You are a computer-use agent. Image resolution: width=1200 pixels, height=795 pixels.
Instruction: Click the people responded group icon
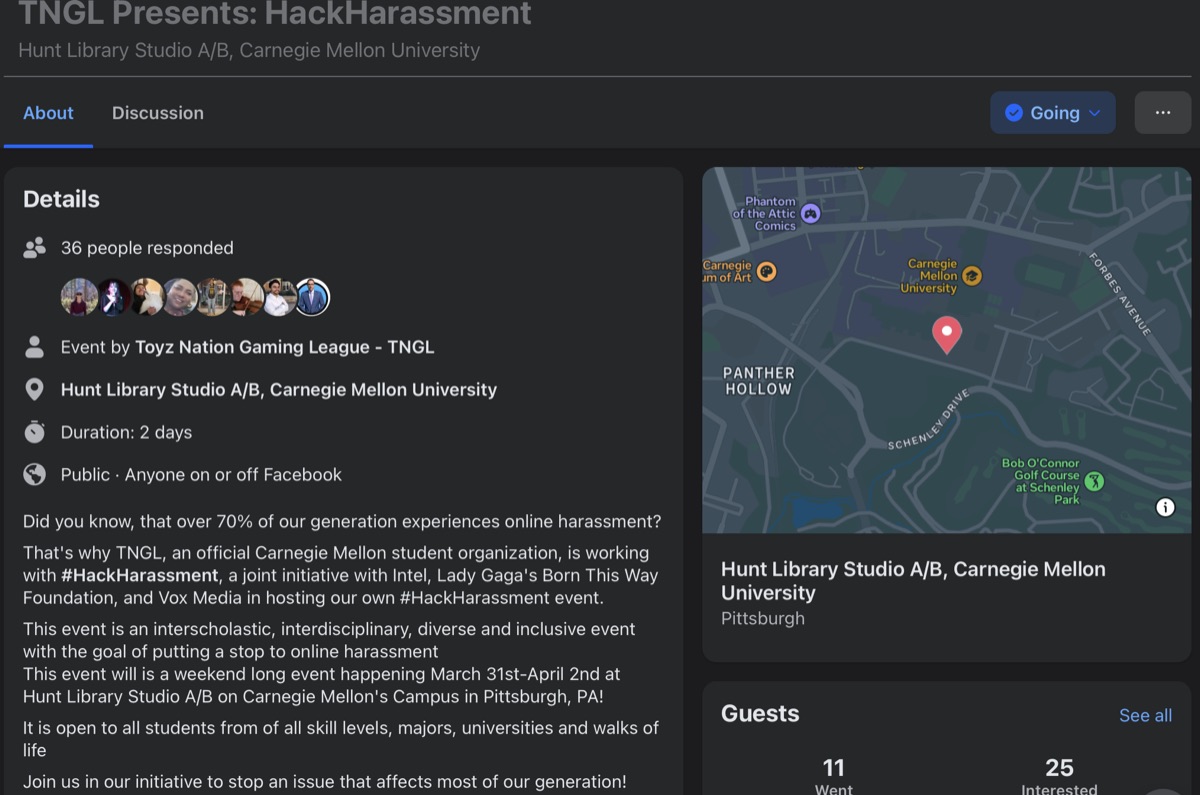click(x=35, y=248)
